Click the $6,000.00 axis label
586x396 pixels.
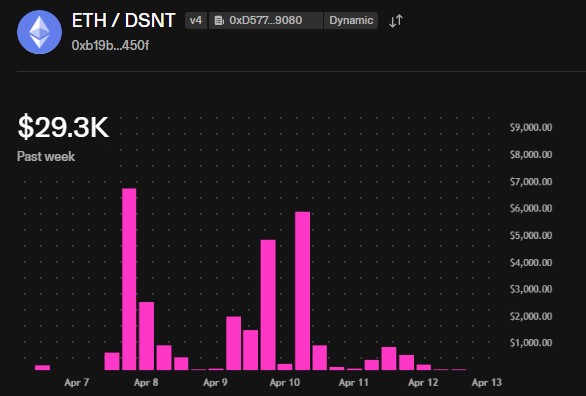pyautogui.click(x=531, y=208)
